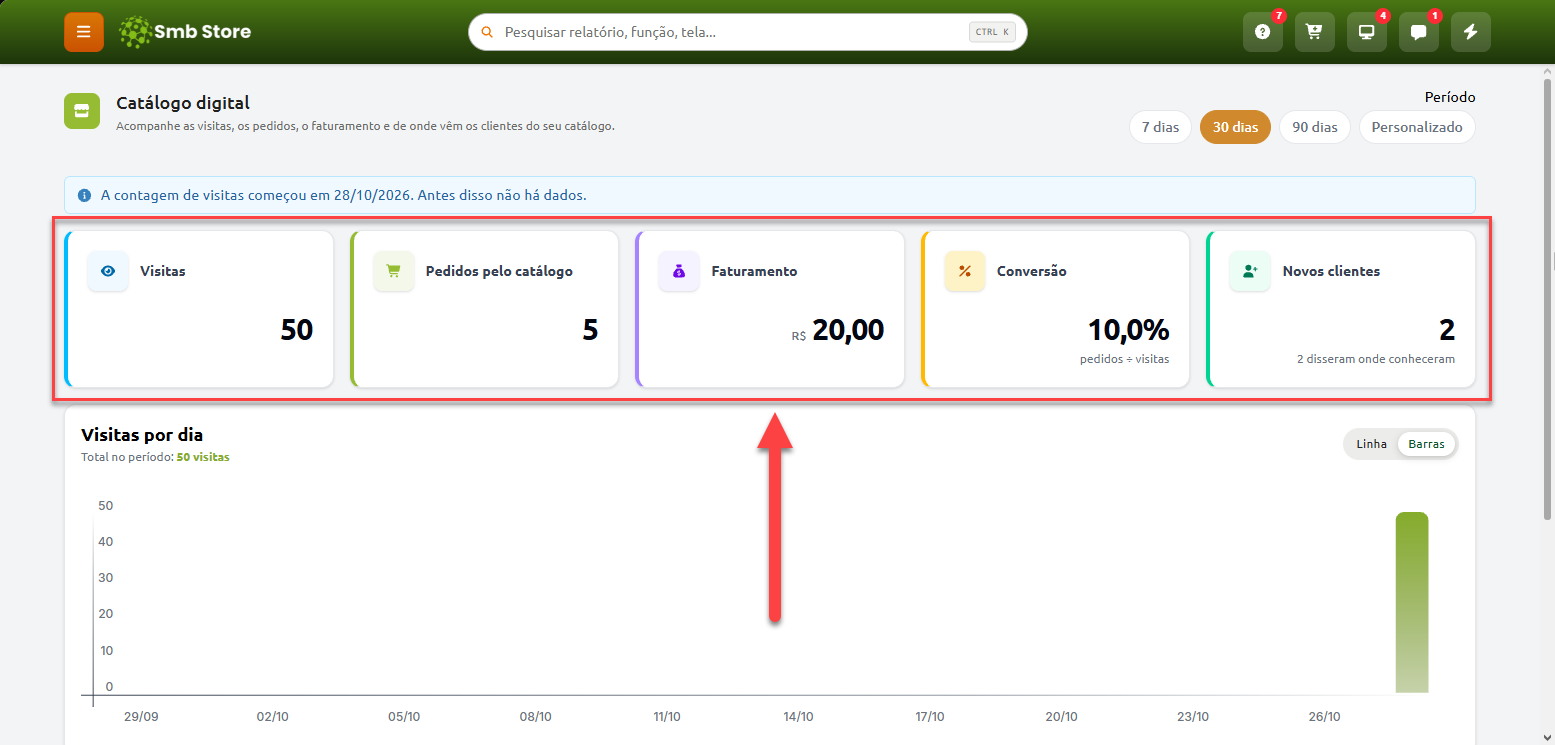
Task: Click the green visits bar in the chart
Action: [x=1412, y=602]
